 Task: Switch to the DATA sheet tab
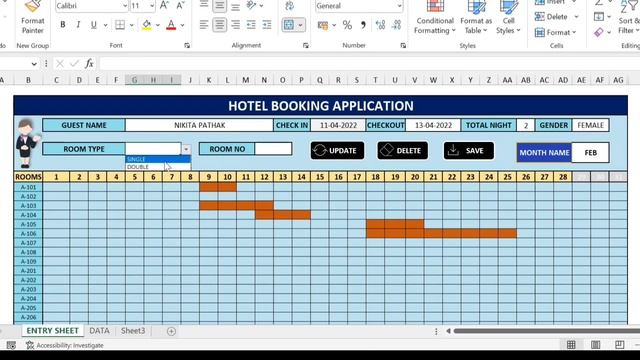[99, 331]
